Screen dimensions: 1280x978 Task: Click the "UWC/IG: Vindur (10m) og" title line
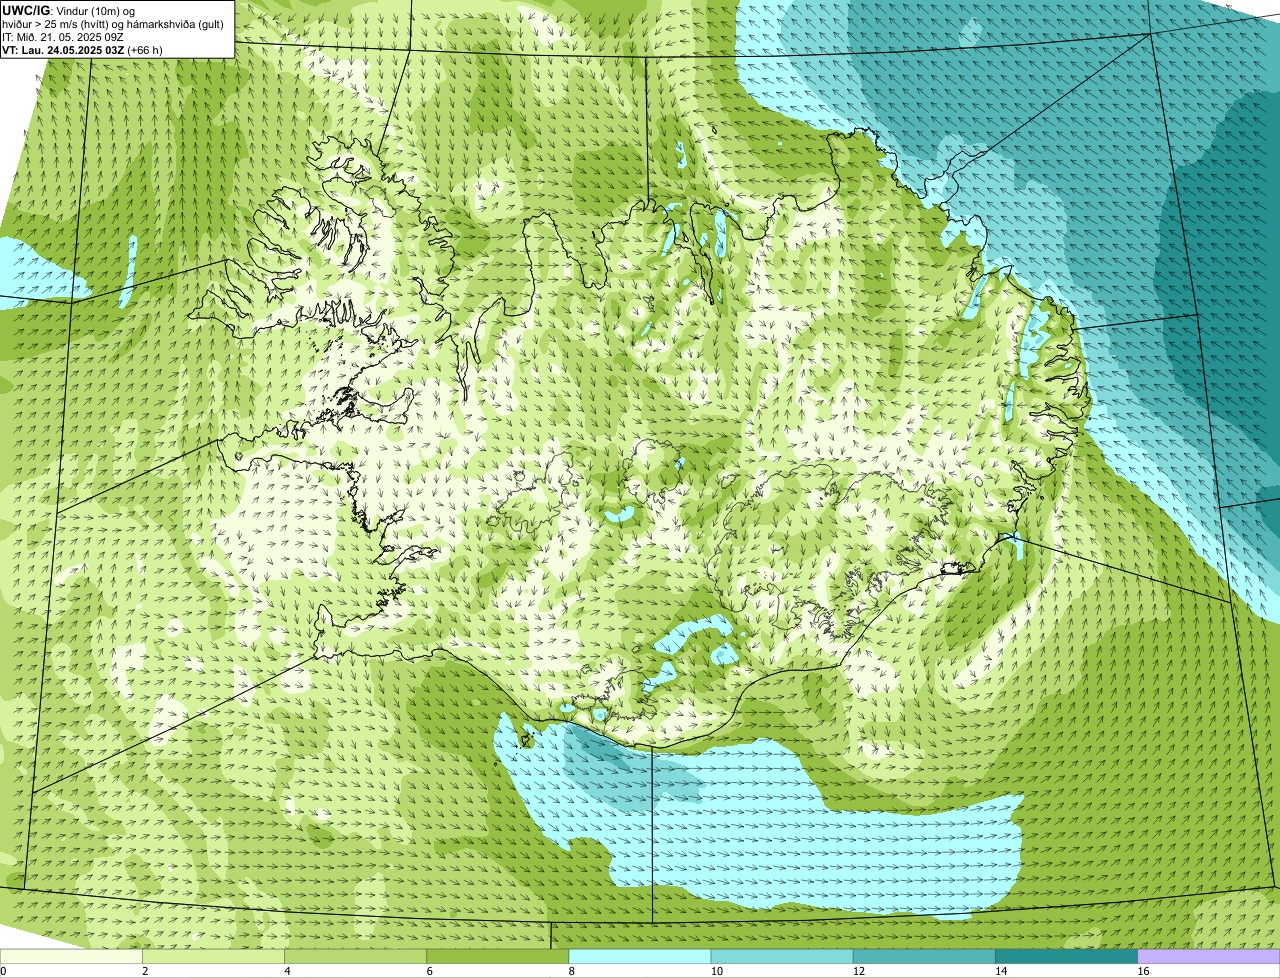coord(69,11)
